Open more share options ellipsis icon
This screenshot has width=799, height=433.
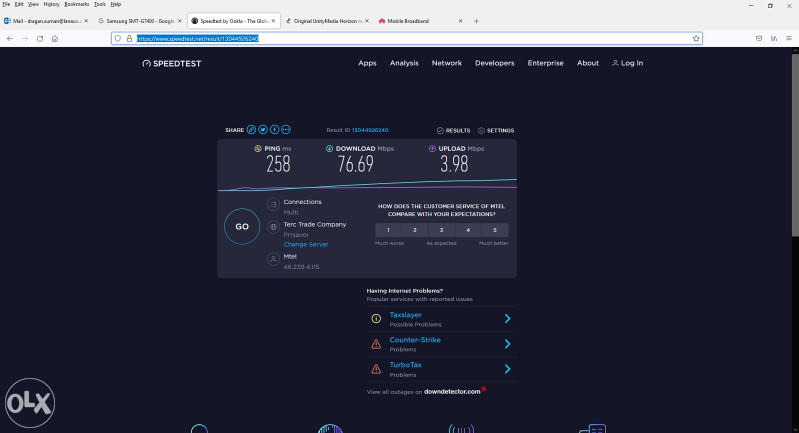point(286,130)
